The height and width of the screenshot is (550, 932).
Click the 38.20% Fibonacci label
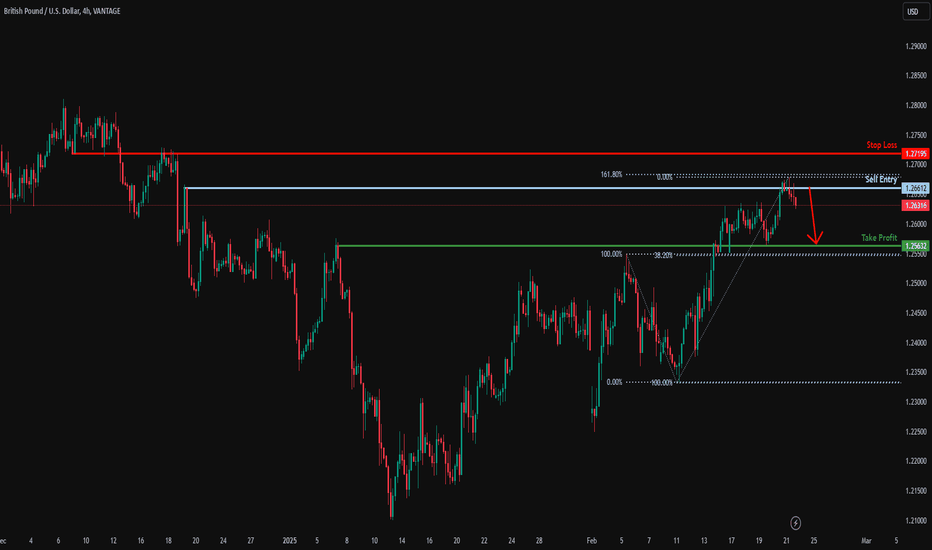point(663,256)
